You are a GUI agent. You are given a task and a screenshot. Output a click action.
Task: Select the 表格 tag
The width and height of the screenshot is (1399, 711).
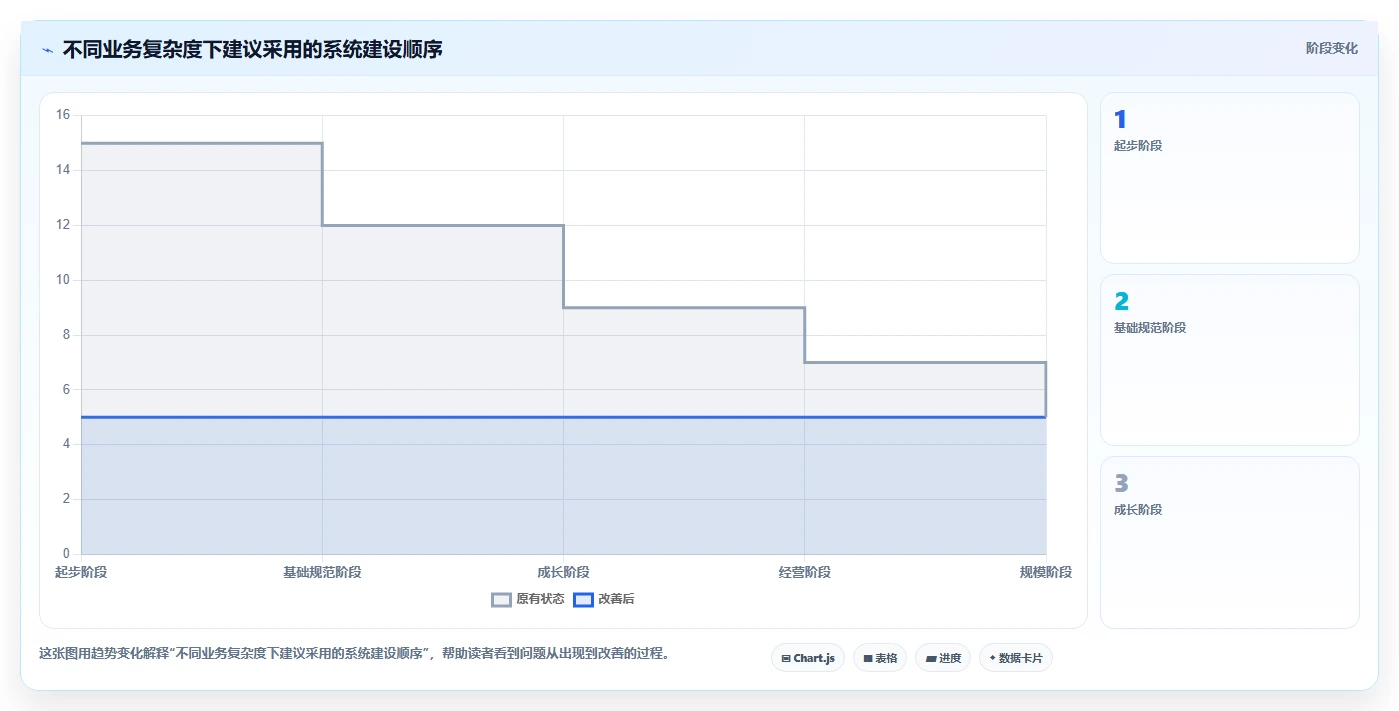[x=880, y=658]
